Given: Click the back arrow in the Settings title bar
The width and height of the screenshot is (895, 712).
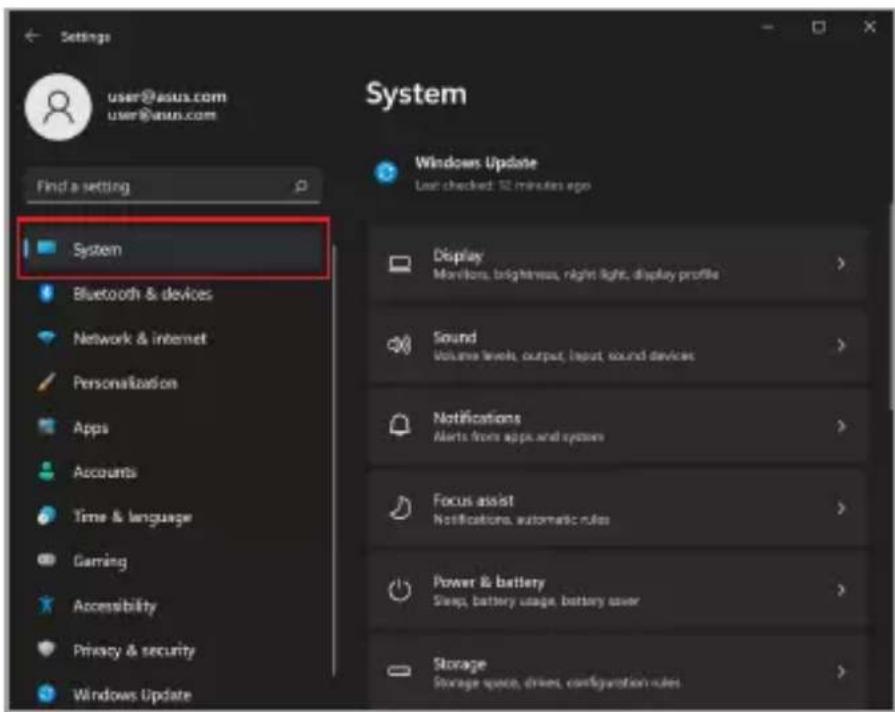Looking at the screenshot, I should coord(32,37).
